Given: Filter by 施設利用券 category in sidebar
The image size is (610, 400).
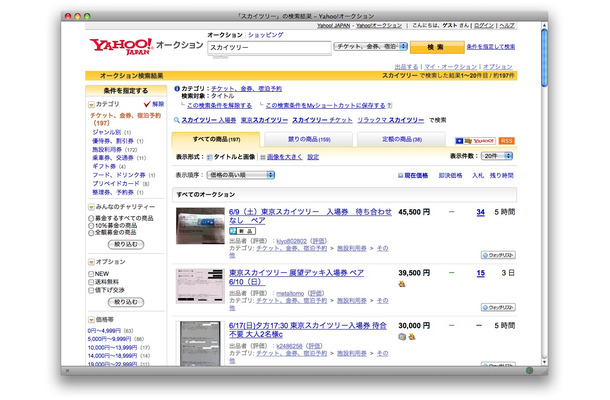Looking at the screenshot, I should [107, 149].
